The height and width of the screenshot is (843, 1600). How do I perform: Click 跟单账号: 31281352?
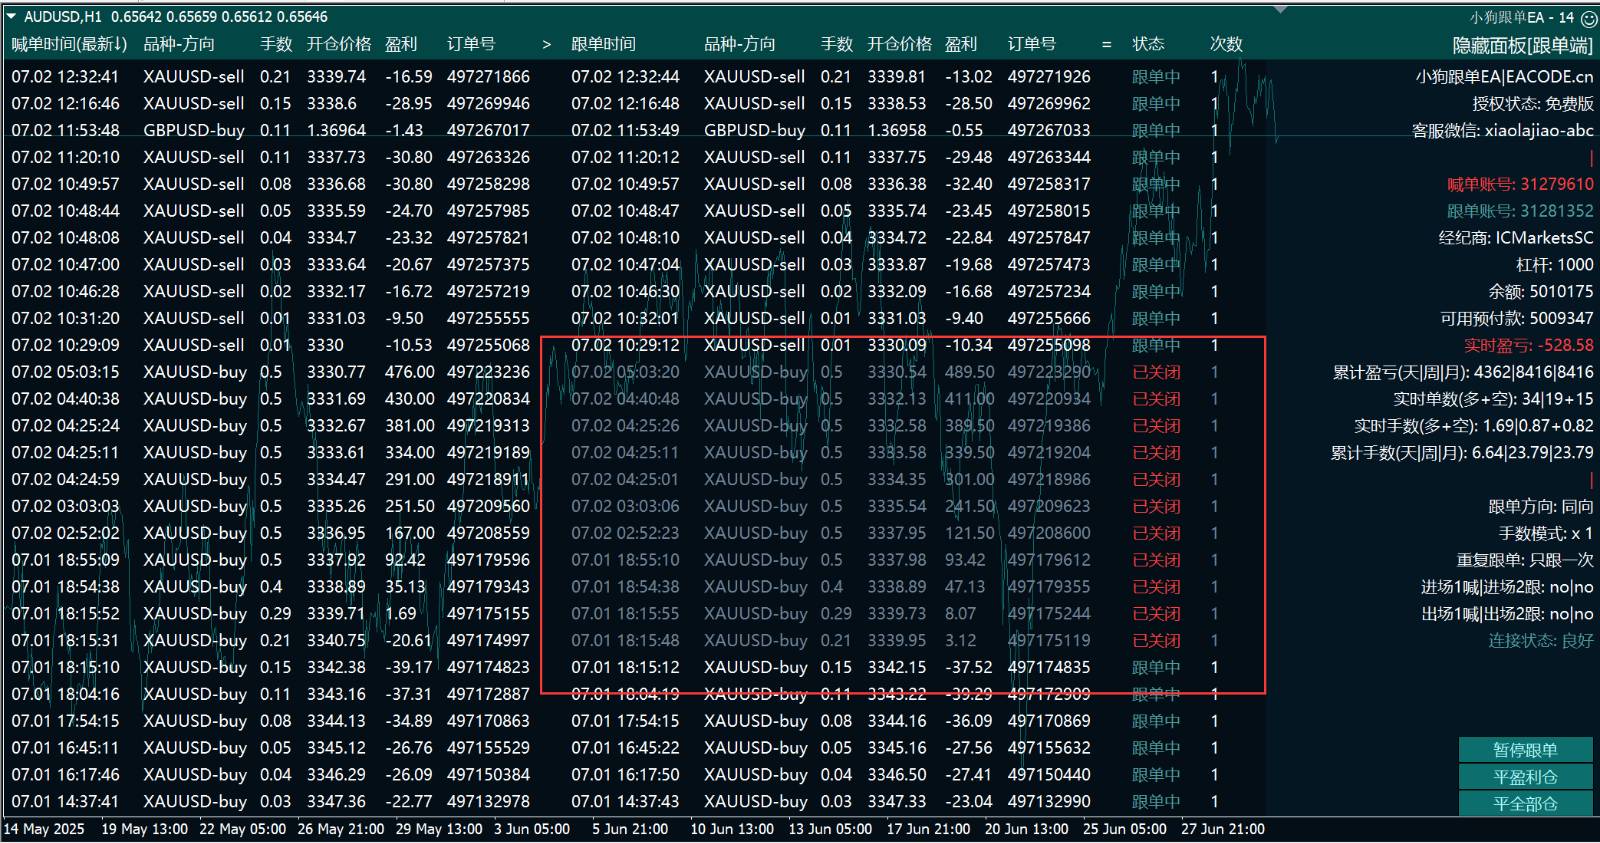click(x=1520, y=211)
